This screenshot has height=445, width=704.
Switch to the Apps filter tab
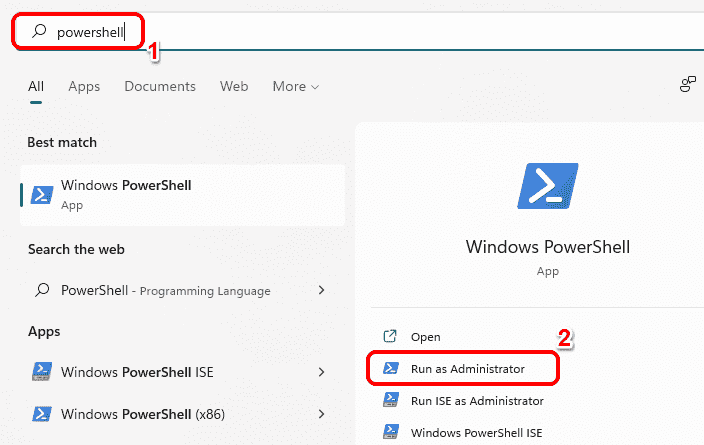pos(84,87)
